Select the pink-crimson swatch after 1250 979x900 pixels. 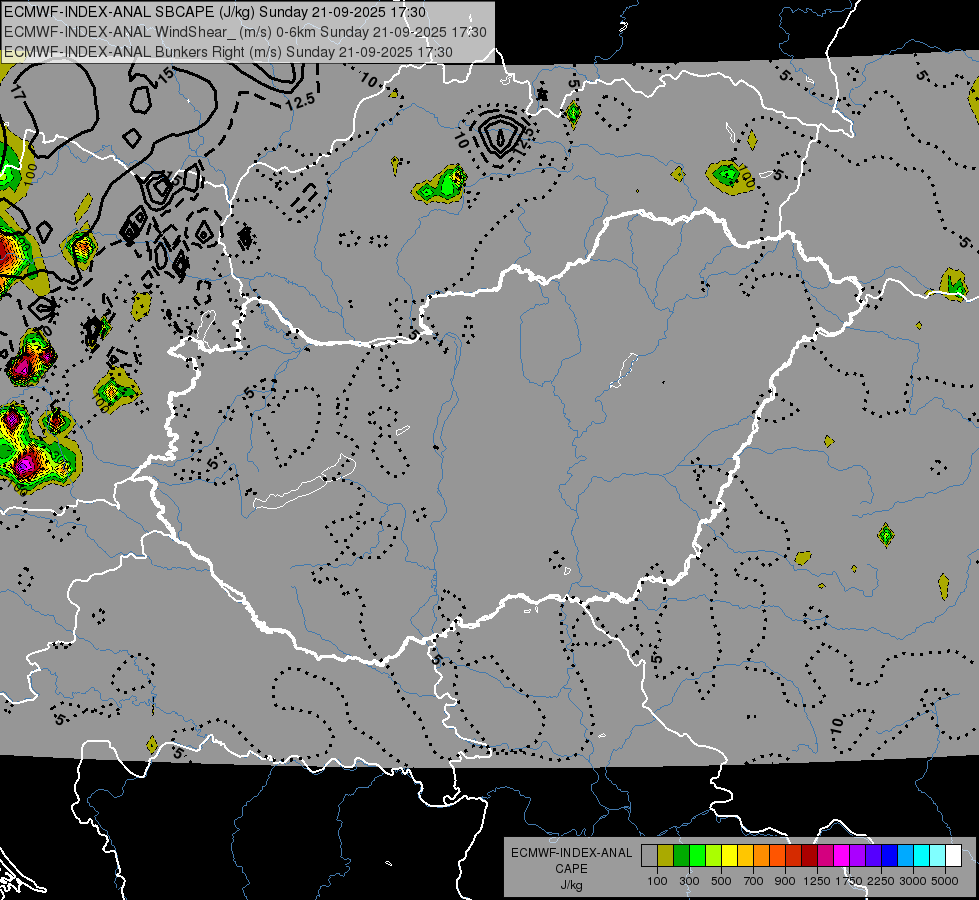coord(825,856)
